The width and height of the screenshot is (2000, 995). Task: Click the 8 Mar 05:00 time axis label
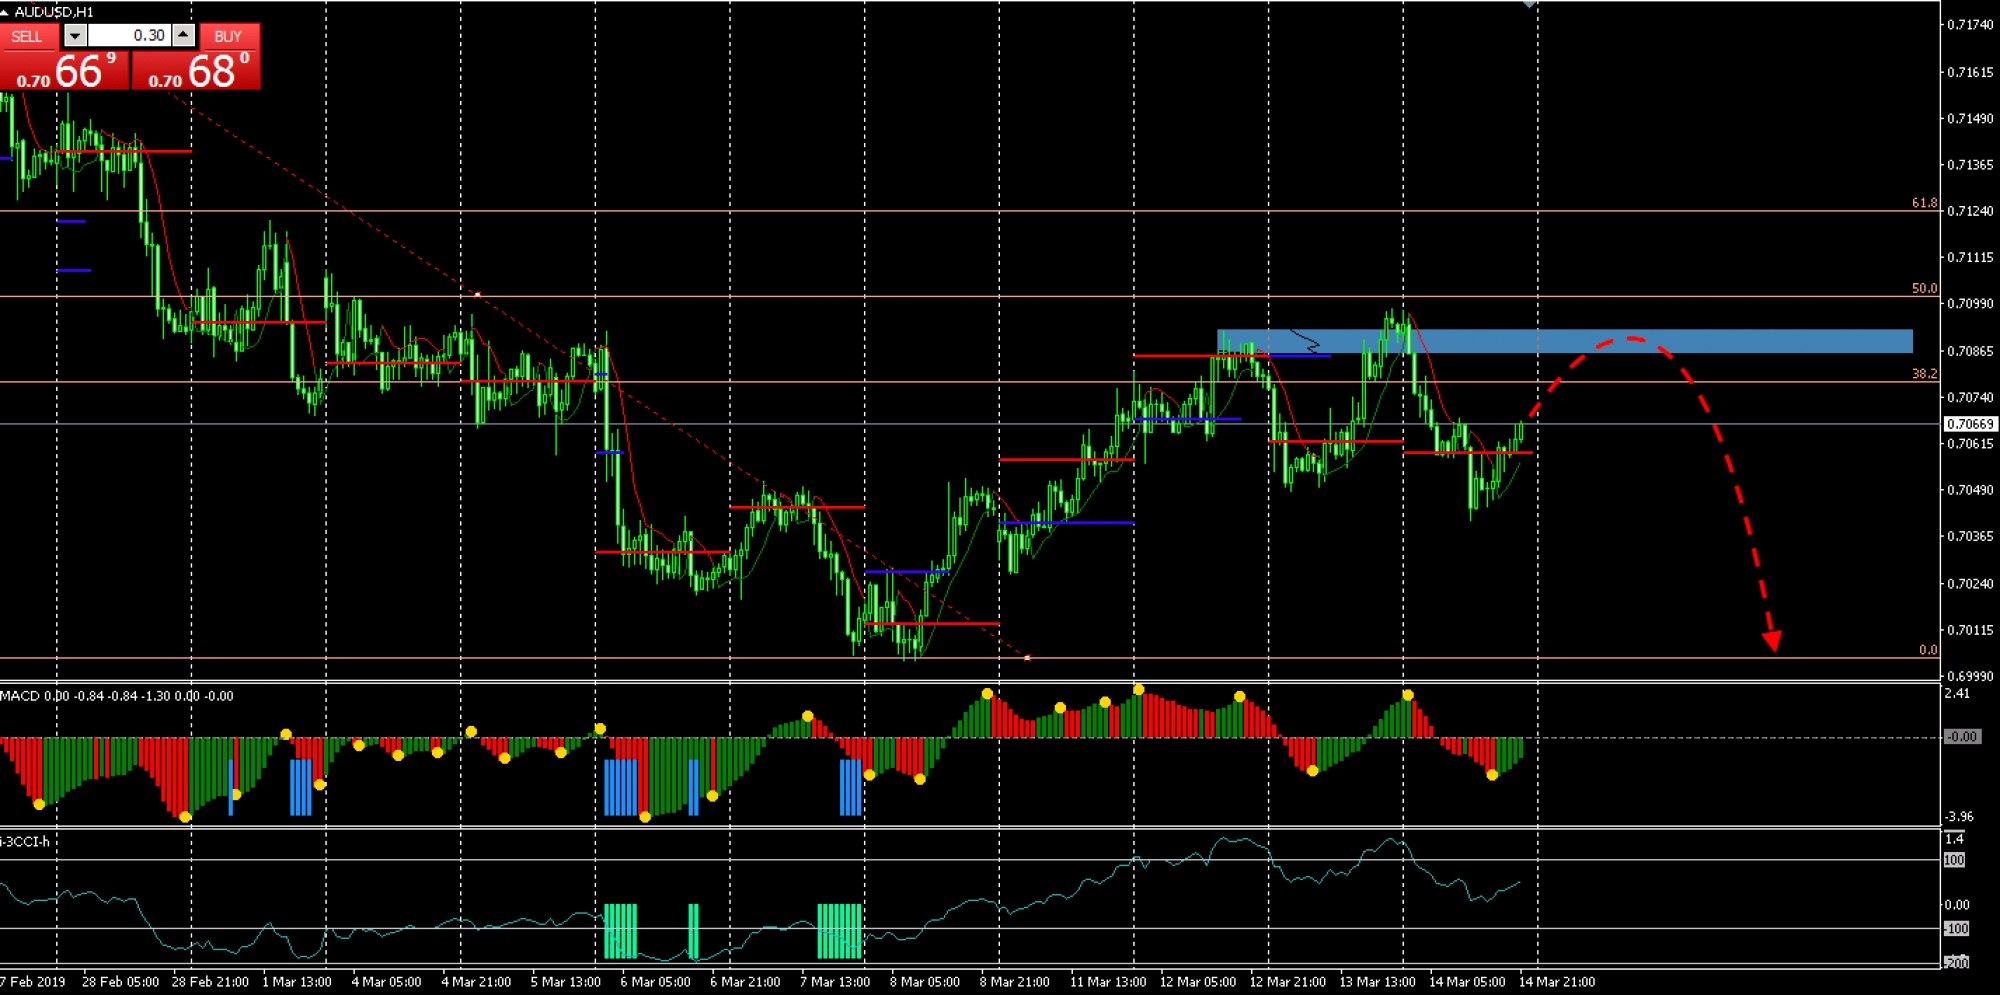(924, 982)
